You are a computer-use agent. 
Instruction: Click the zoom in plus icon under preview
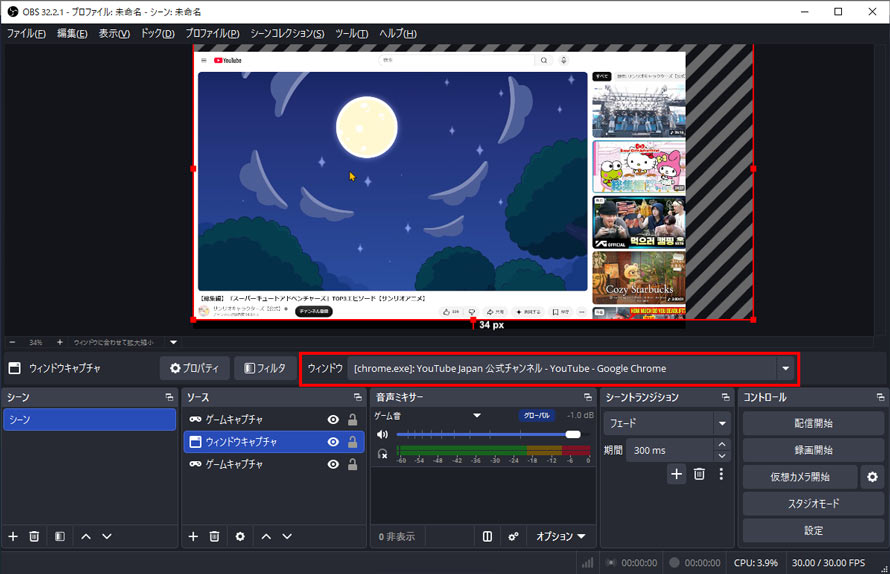pyautogui.click(x=60, y=342)
